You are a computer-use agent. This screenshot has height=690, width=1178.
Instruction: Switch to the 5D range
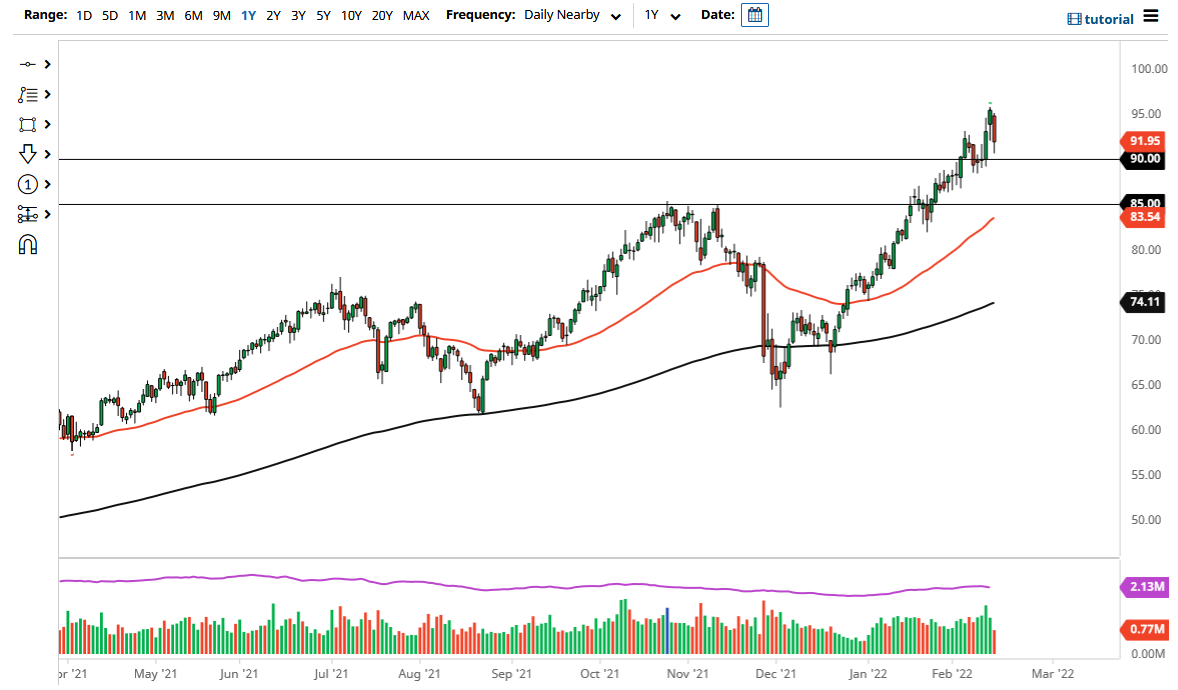point(110,15)
